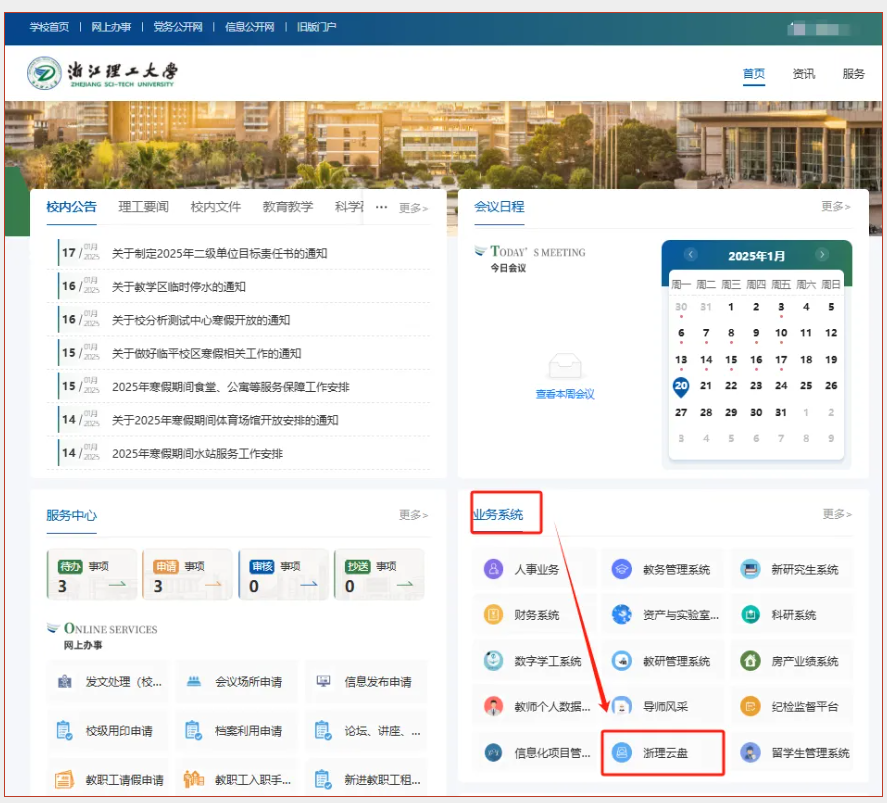Expand 更多 in the 业务系统 panel
The image size is (887, 803).
pos(837,514)
